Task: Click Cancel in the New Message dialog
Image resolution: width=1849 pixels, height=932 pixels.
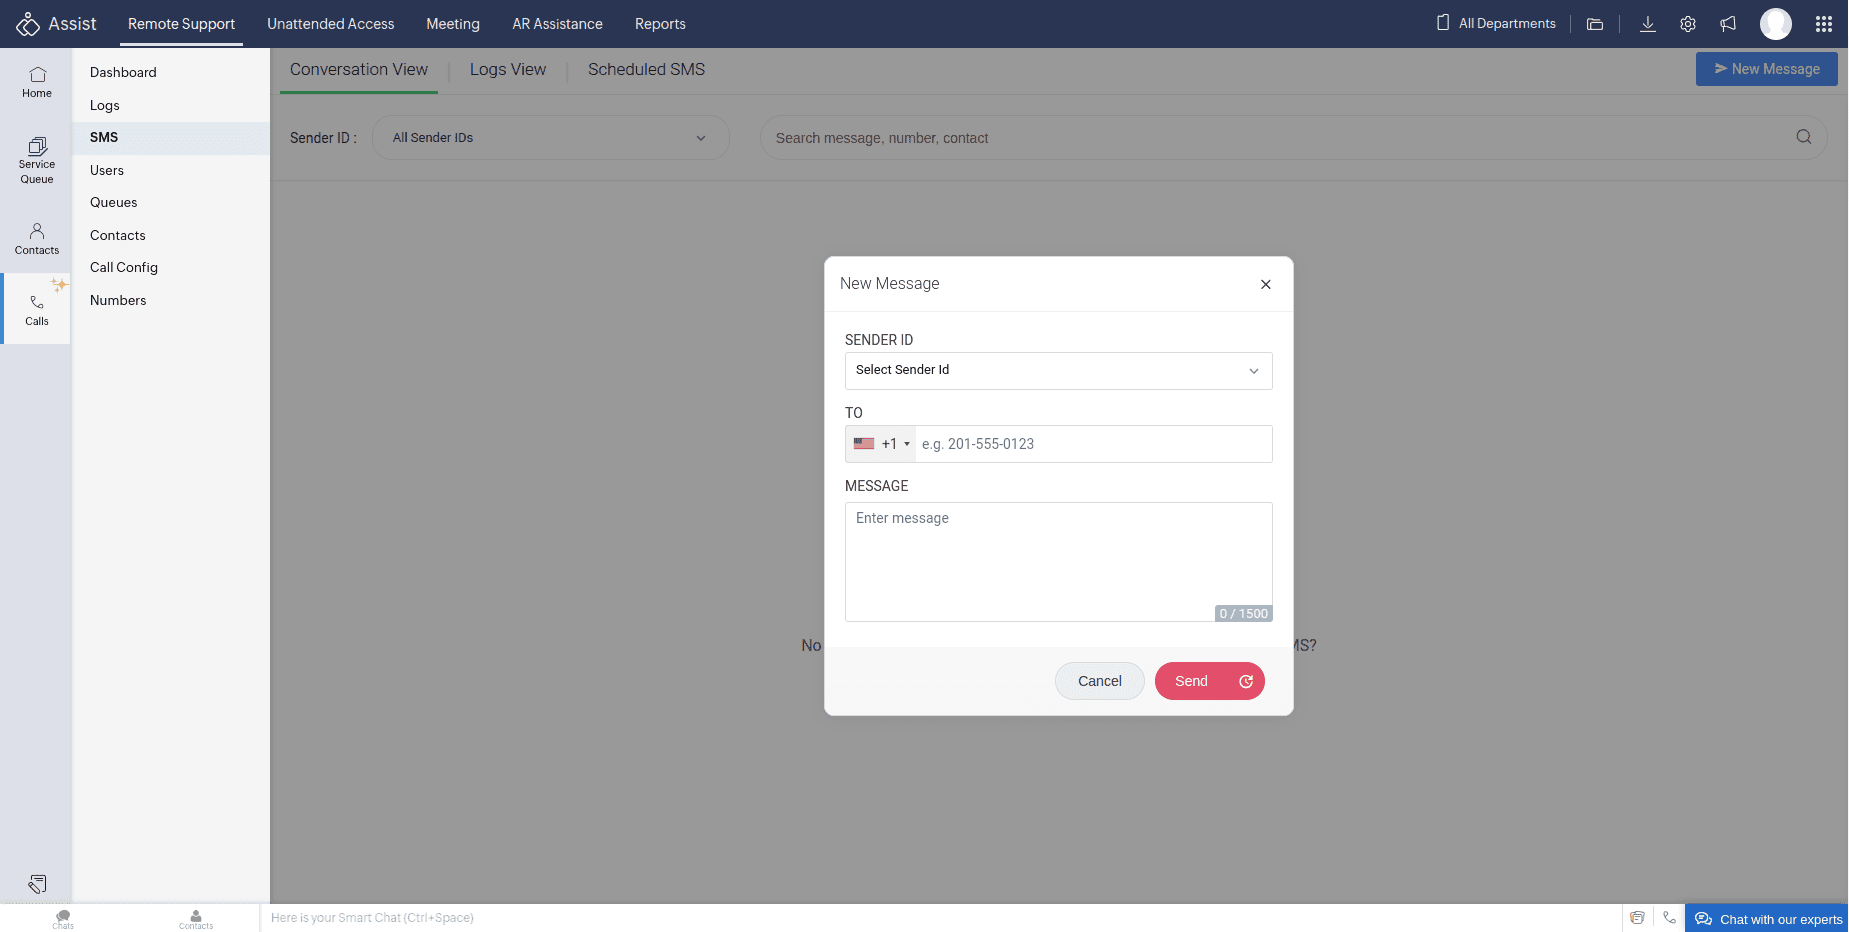Action: tap(1099, 681)
